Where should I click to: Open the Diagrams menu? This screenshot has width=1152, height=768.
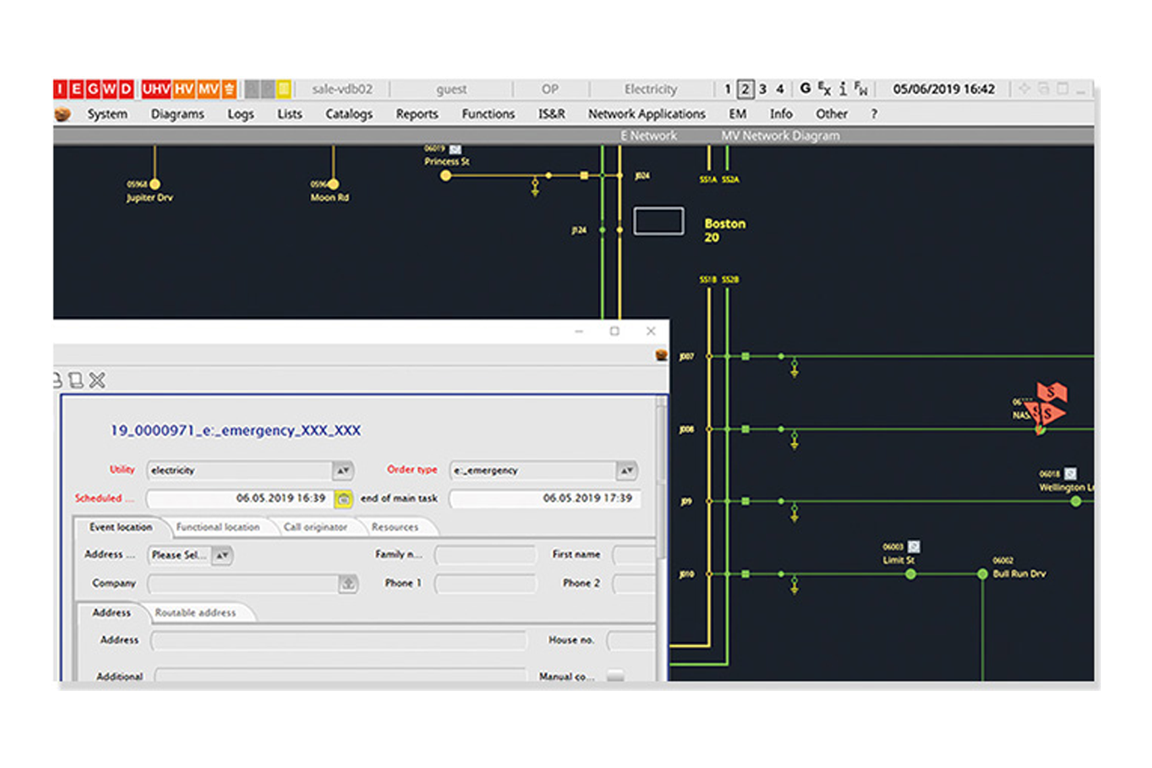coord(178,114)
